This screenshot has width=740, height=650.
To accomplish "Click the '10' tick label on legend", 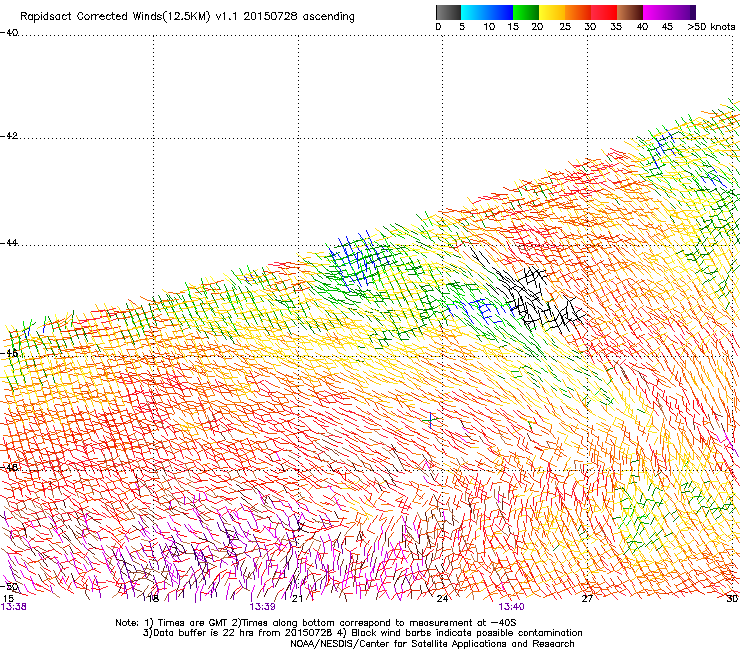I will (489, 27).
